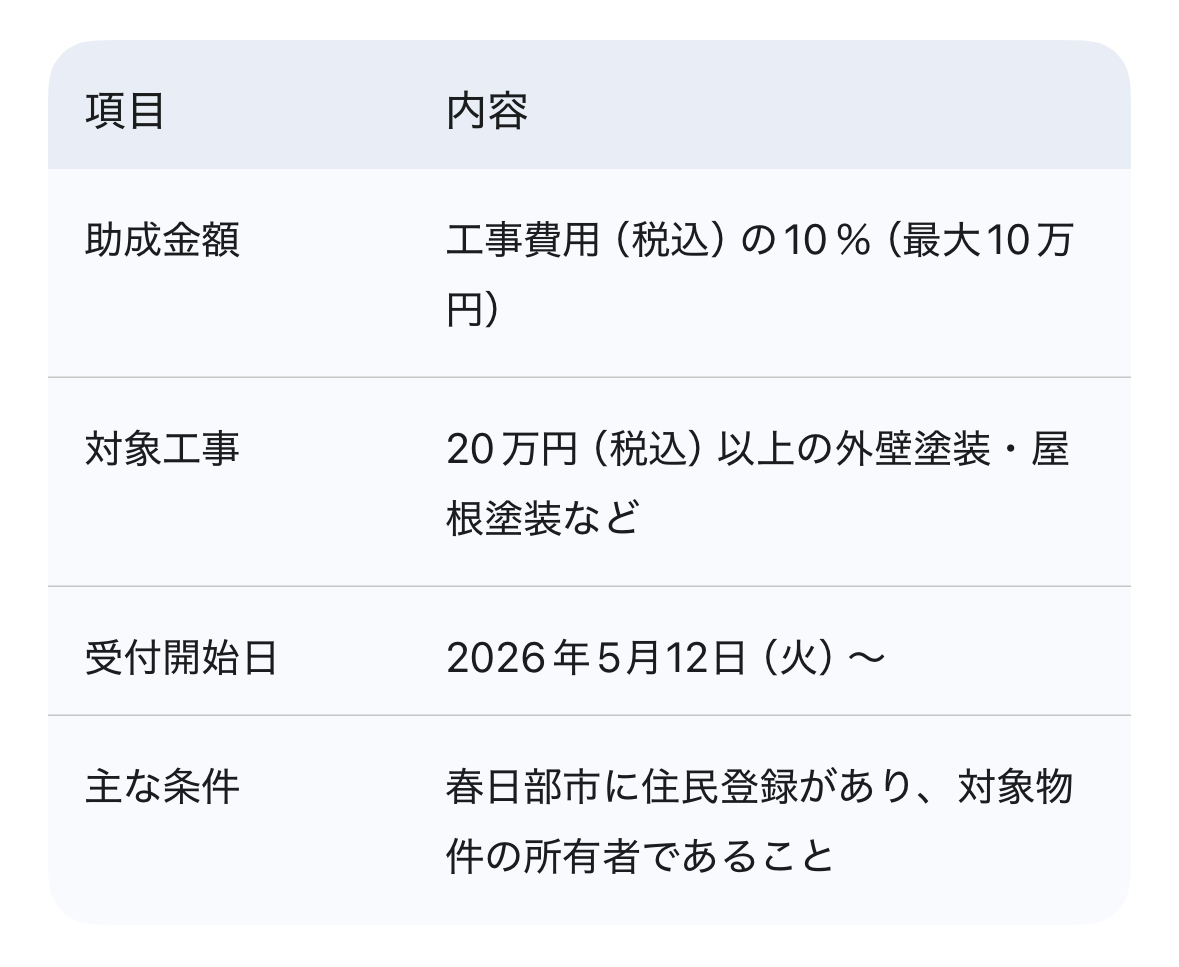Click the 項目 column header
The image size is (1179, 967).
125,111
